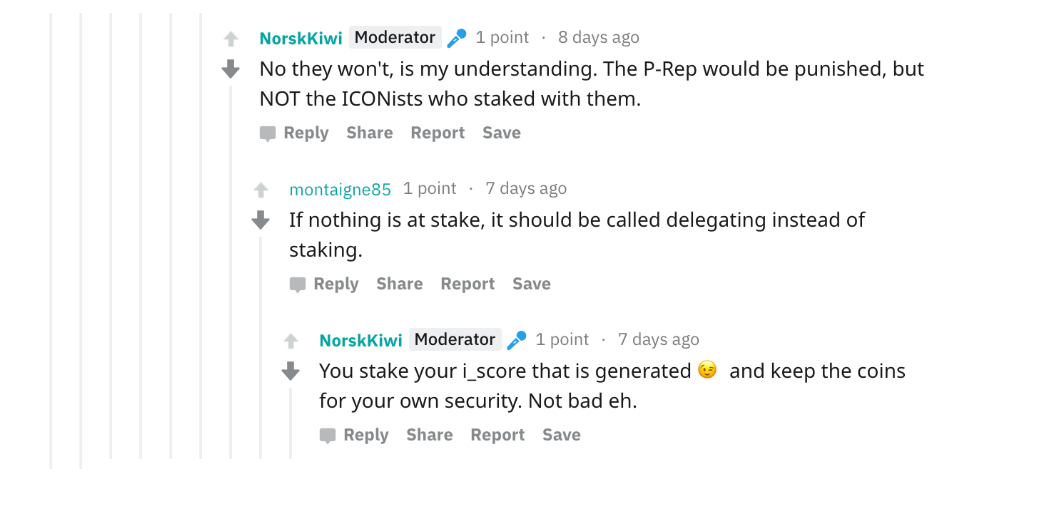Downvote montaigne85's delegating comment
Image resolution: width=1038 pixels, height=528 pixels.
pos(261,220)
